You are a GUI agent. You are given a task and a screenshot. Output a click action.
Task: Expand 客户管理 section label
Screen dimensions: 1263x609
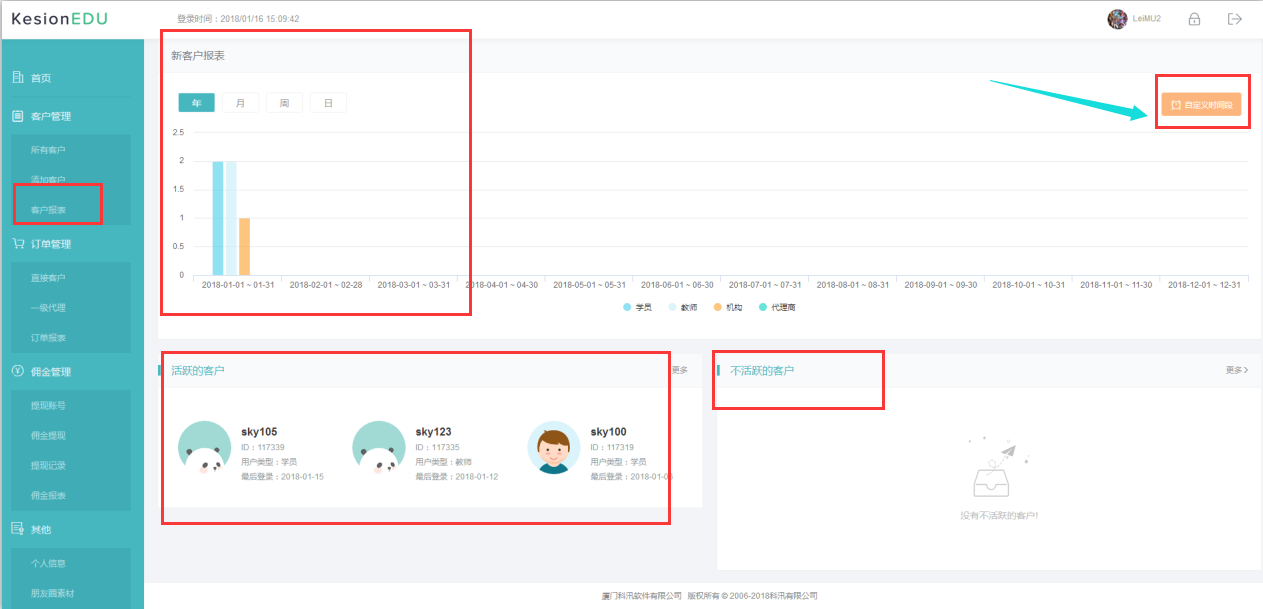point(51,116)
